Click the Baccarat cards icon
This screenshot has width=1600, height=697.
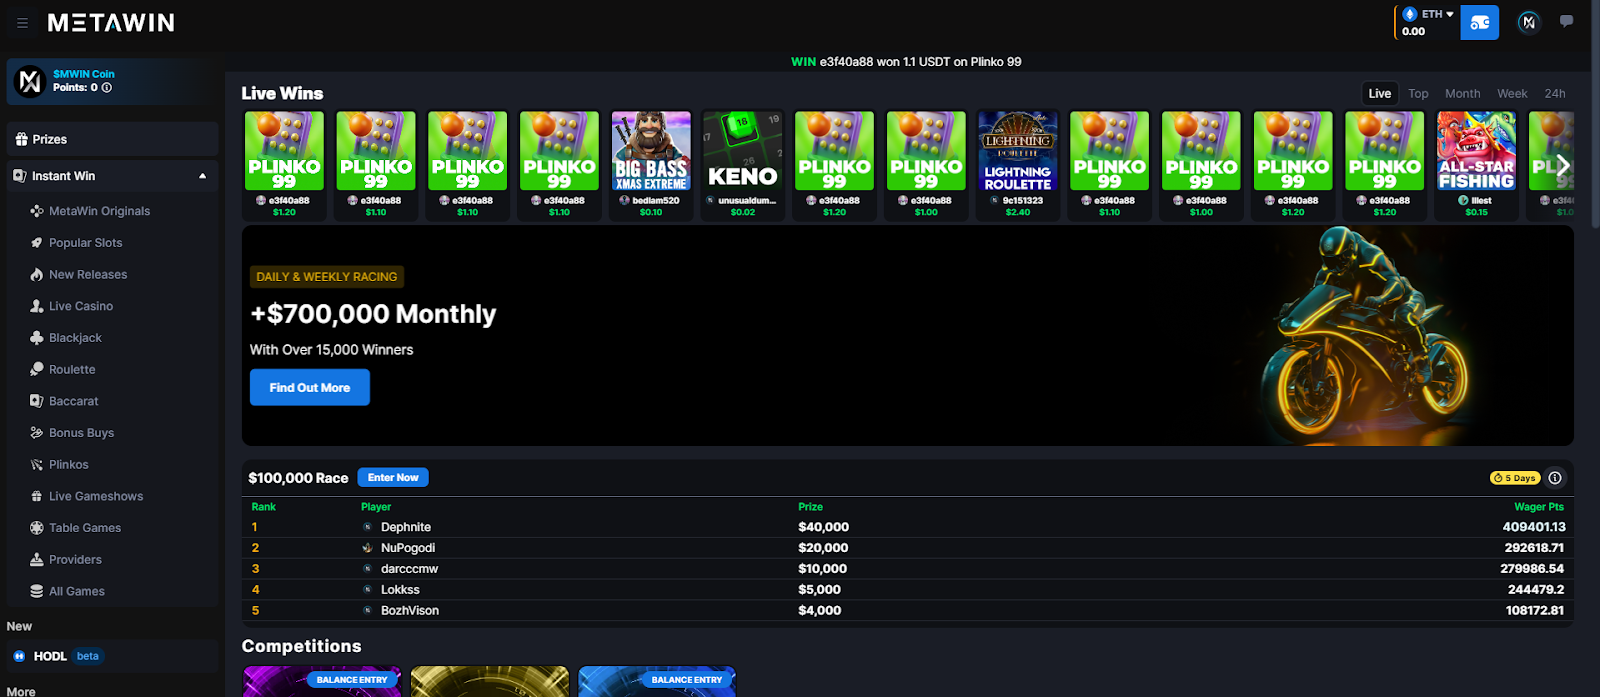(37, 401)
